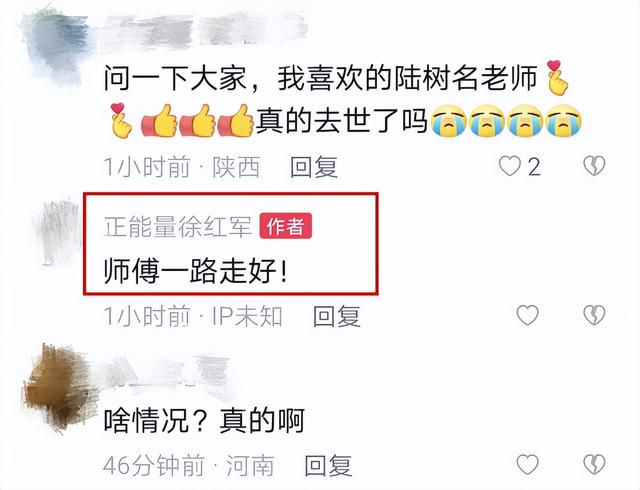640x490 pixels.
Task: Dislike the 陆树名老师 comment with broken heart
Action: [x=594, y=166]
